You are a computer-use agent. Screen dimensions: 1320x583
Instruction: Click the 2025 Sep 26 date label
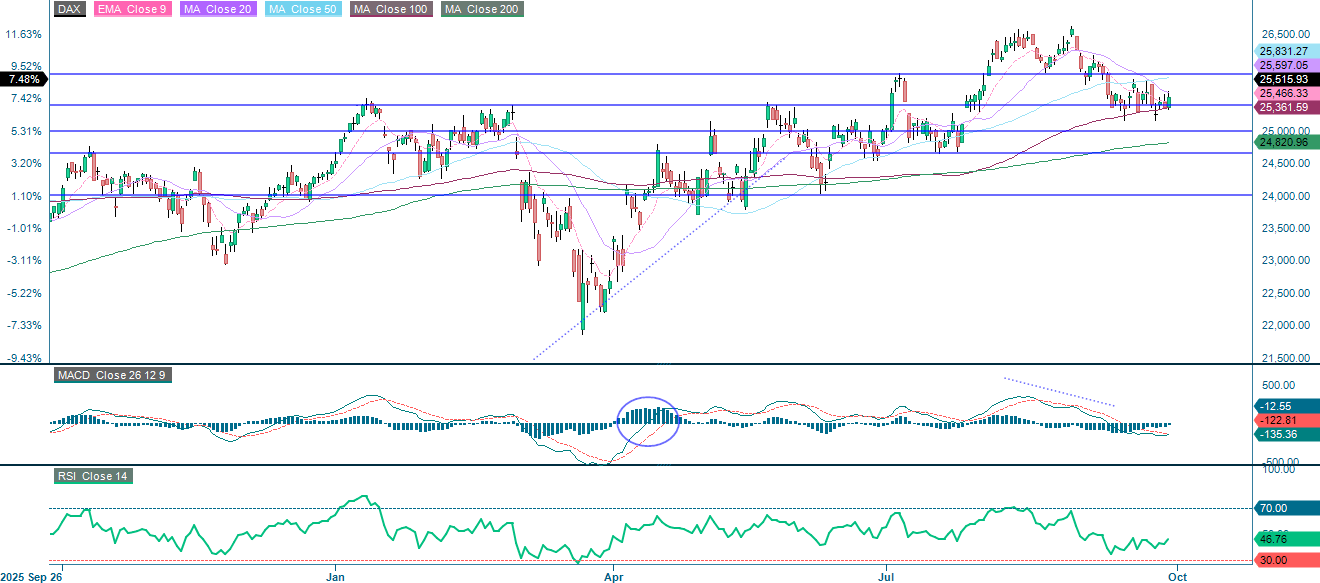coord(32,576)
